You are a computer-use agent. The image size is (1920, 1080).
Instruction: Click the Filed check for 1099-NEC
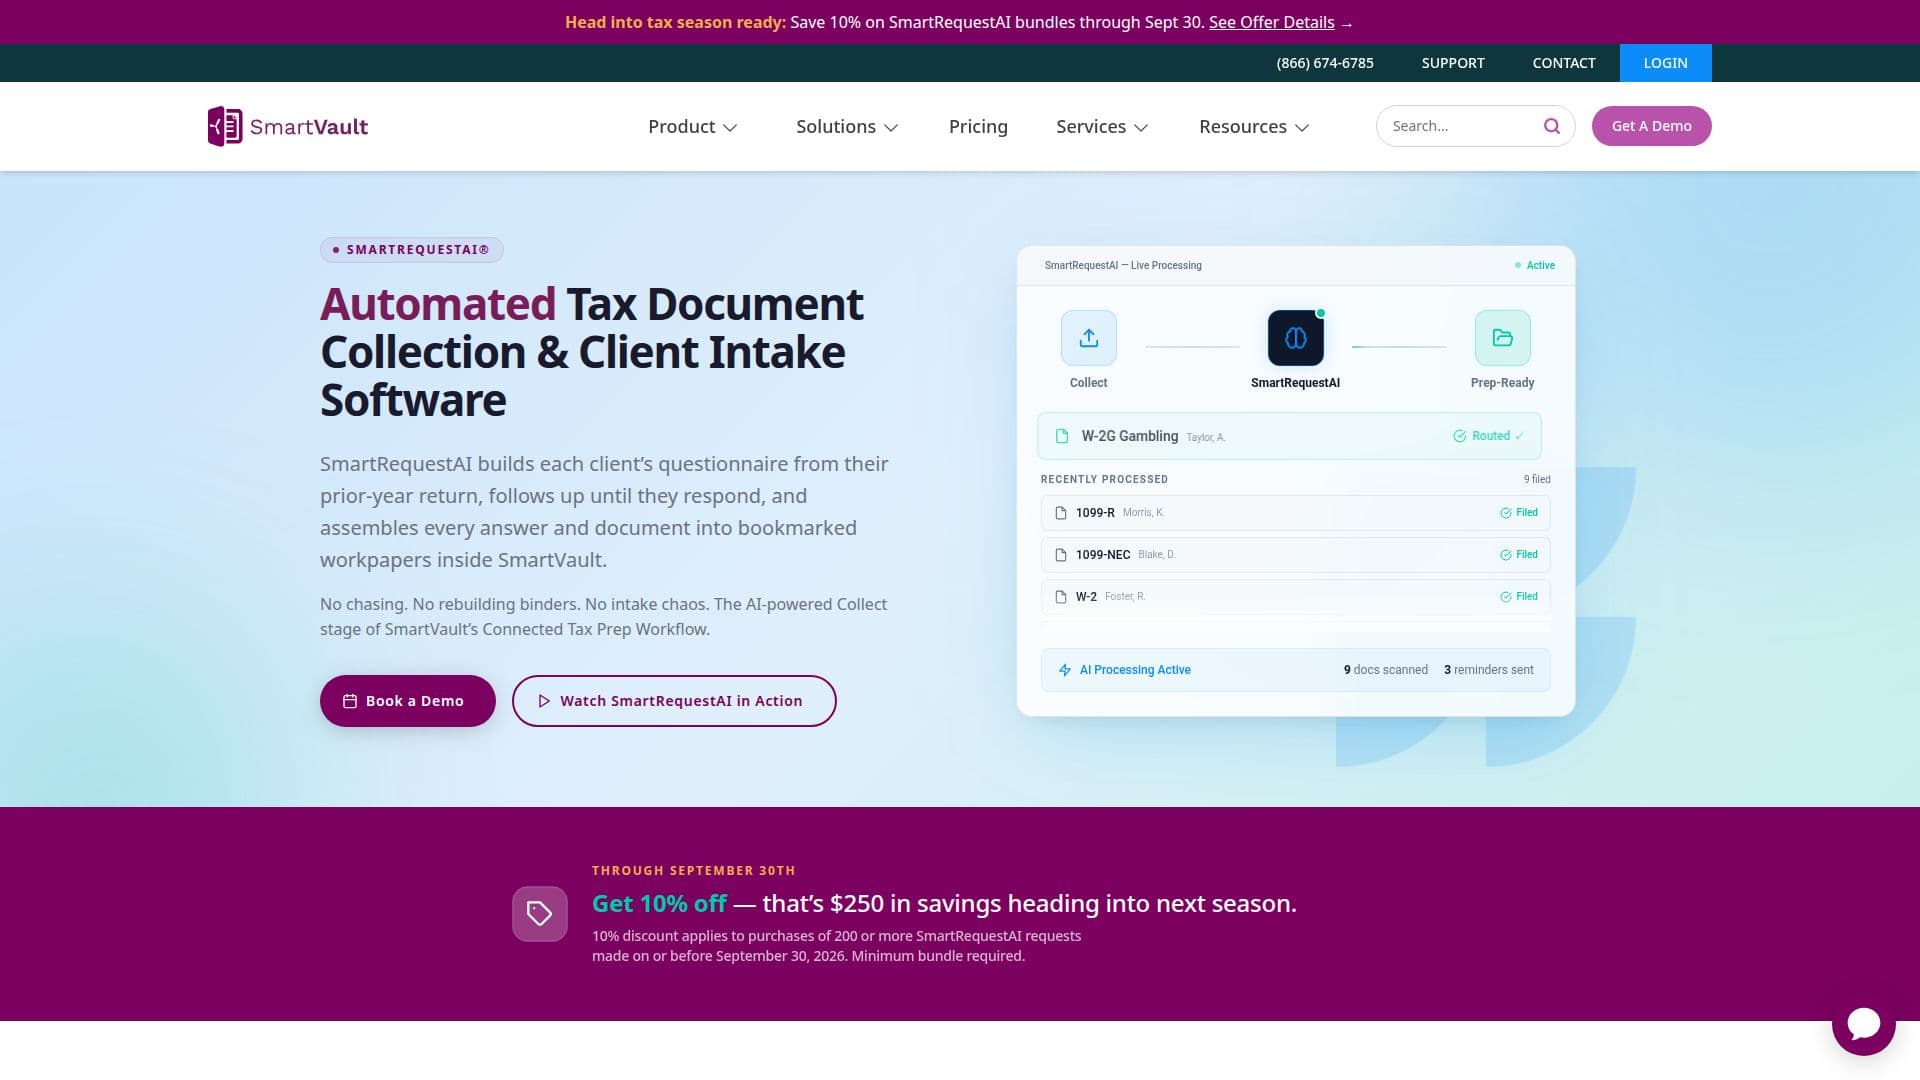(1506, 555)
